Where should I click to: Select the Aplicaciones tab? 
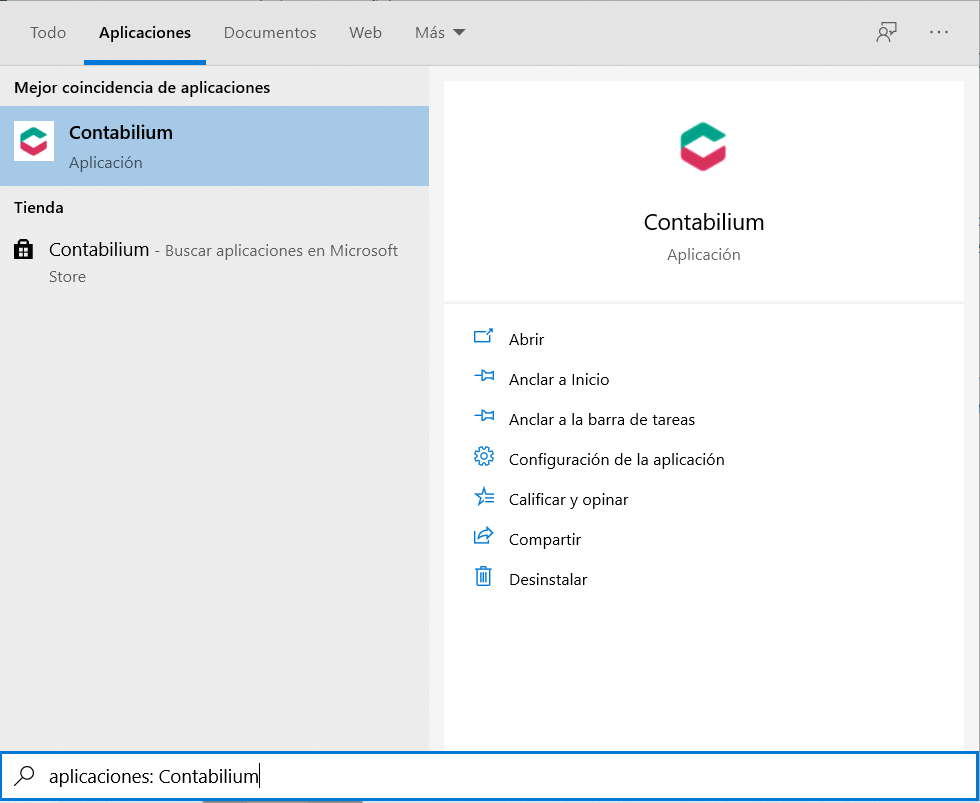[145, 32]
